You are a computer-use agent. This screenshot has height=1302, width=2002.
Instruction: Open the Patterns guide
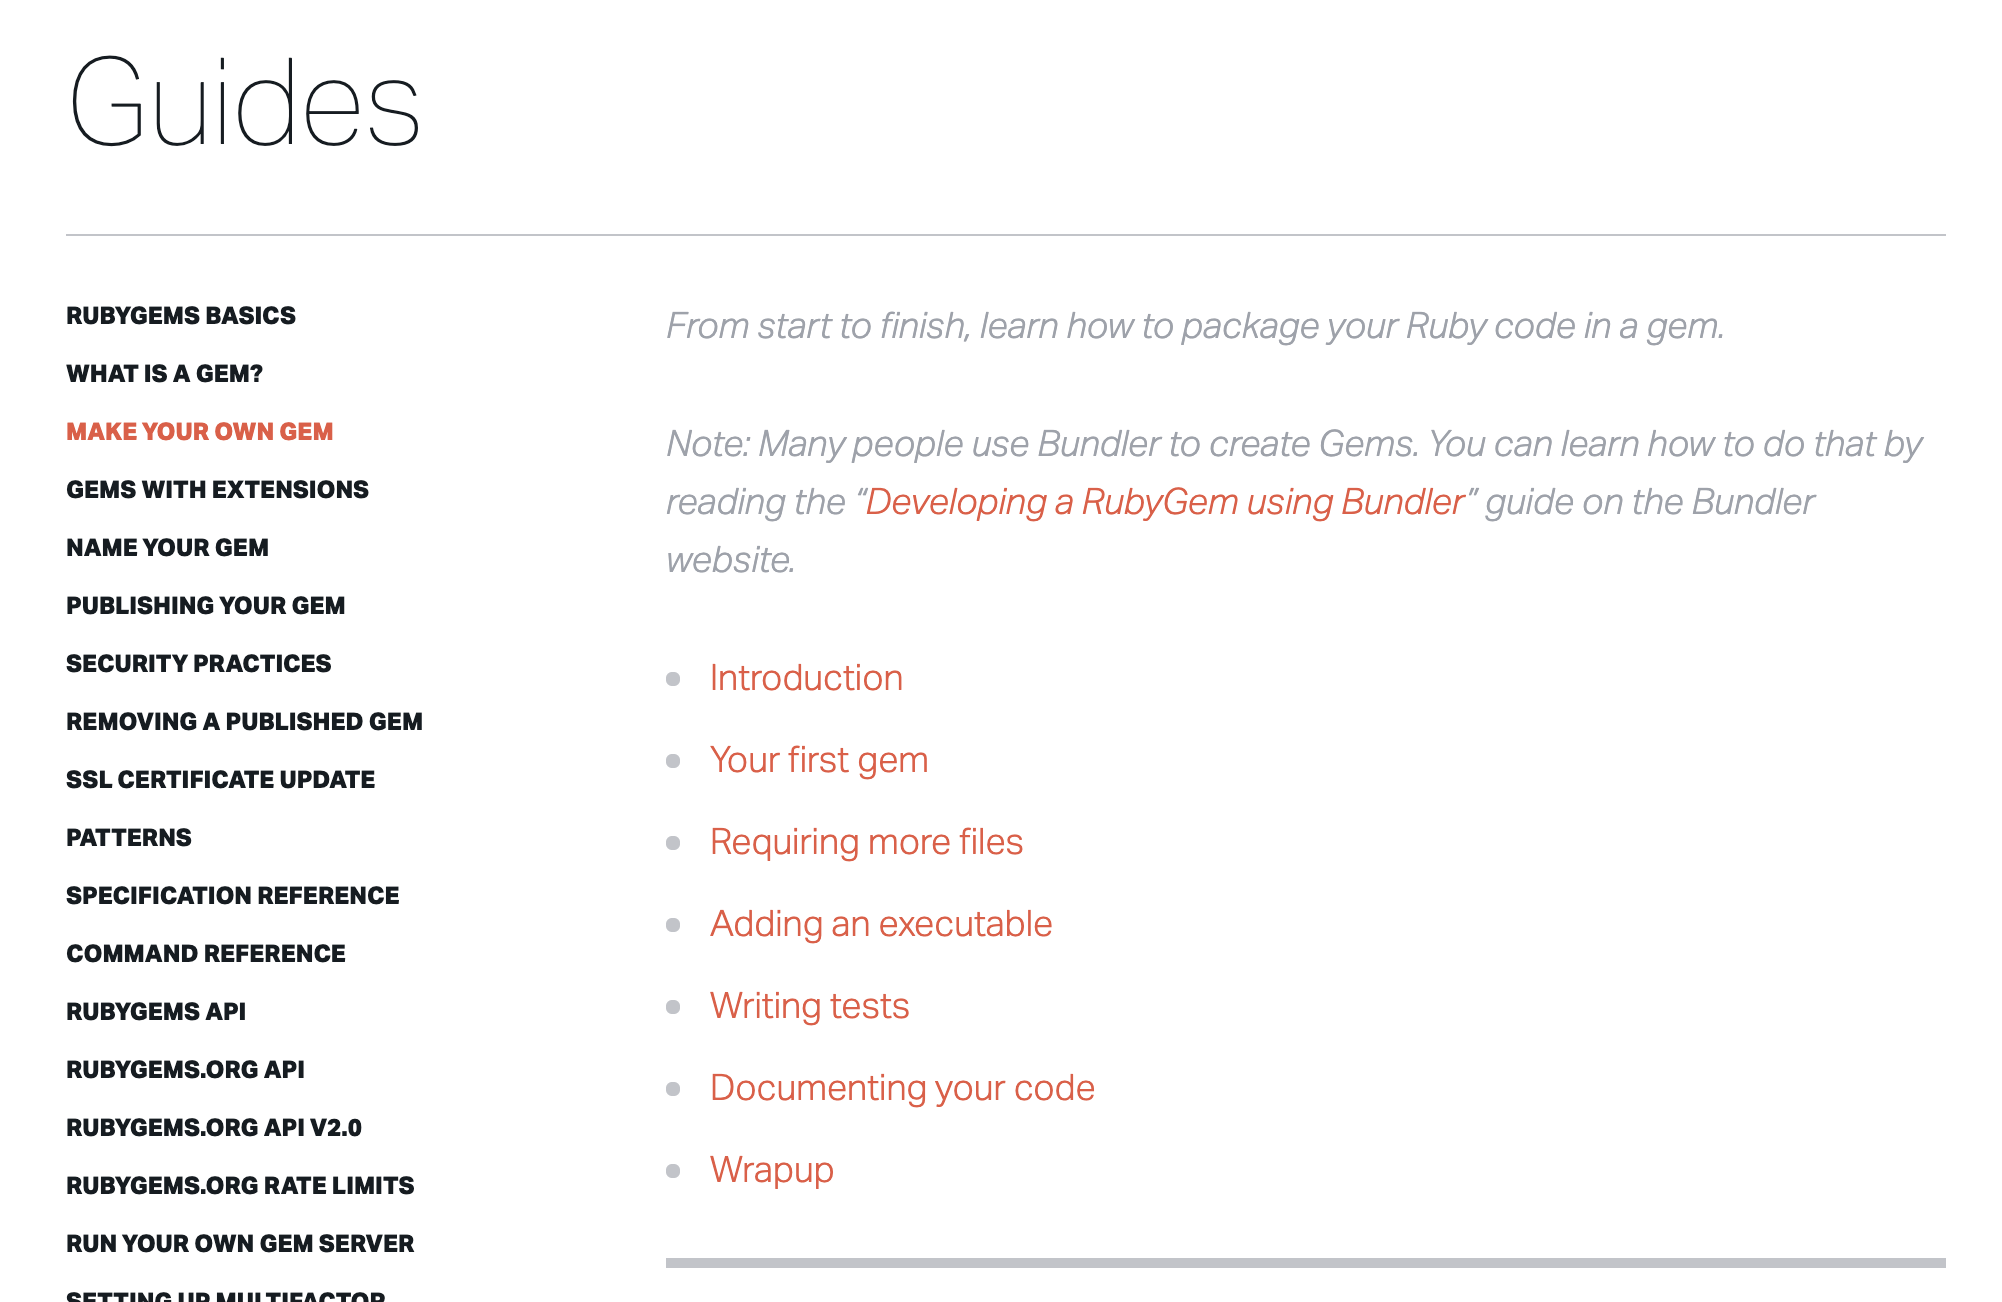click(x=128, y=838)
